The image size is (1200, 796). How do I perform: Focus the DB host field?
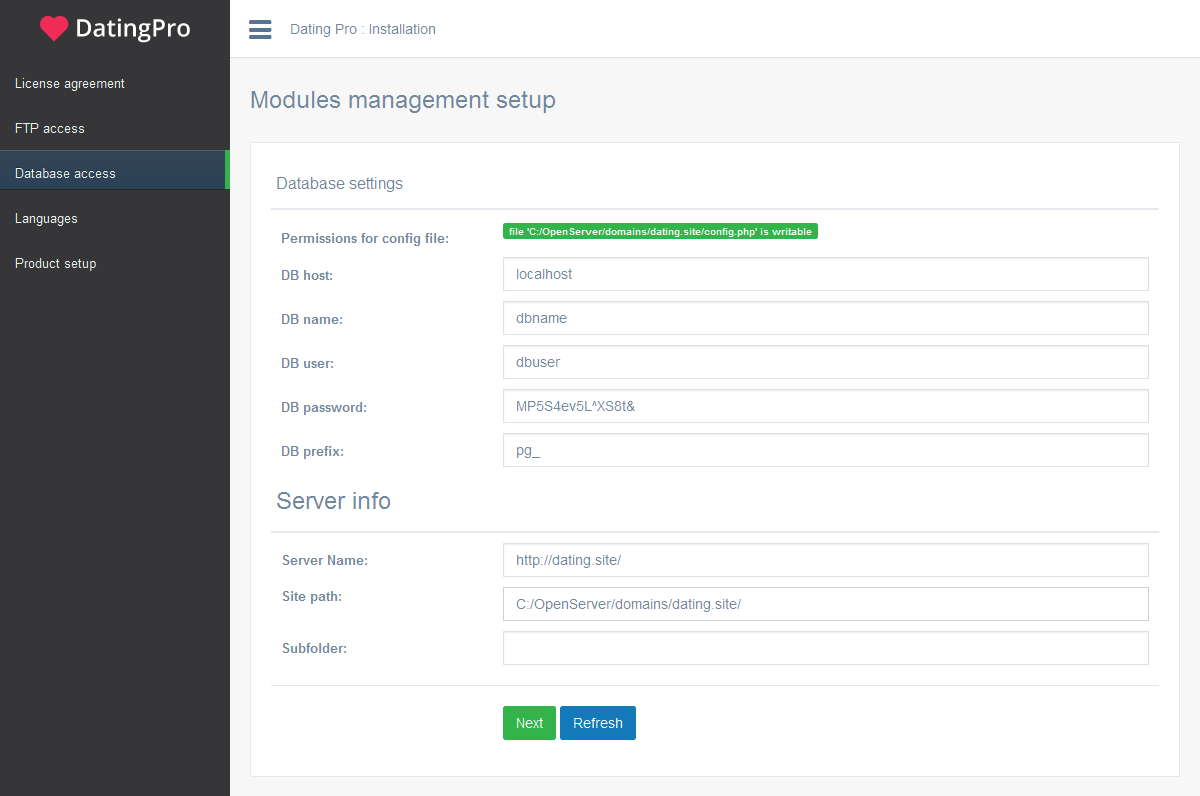click(825, 274)
